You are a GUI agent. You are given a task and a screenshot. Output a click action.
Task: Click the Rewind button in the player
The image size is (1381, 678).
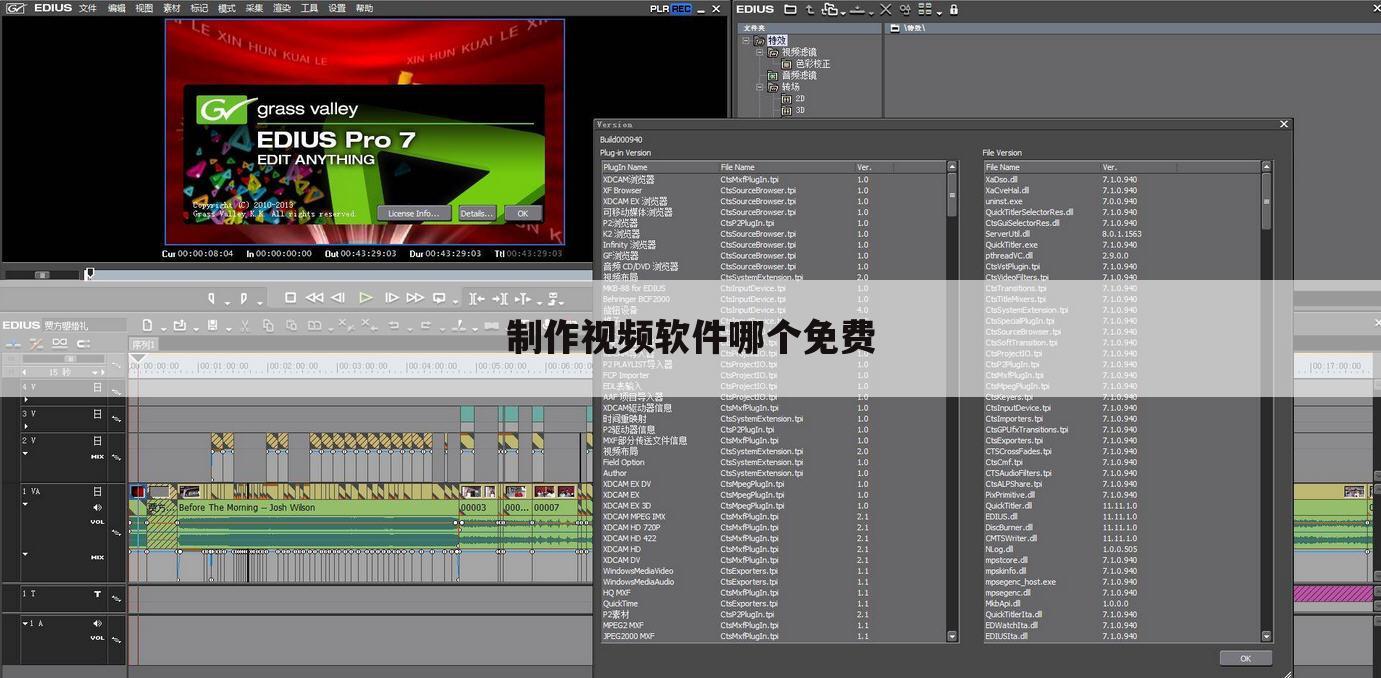coord(314,298)
